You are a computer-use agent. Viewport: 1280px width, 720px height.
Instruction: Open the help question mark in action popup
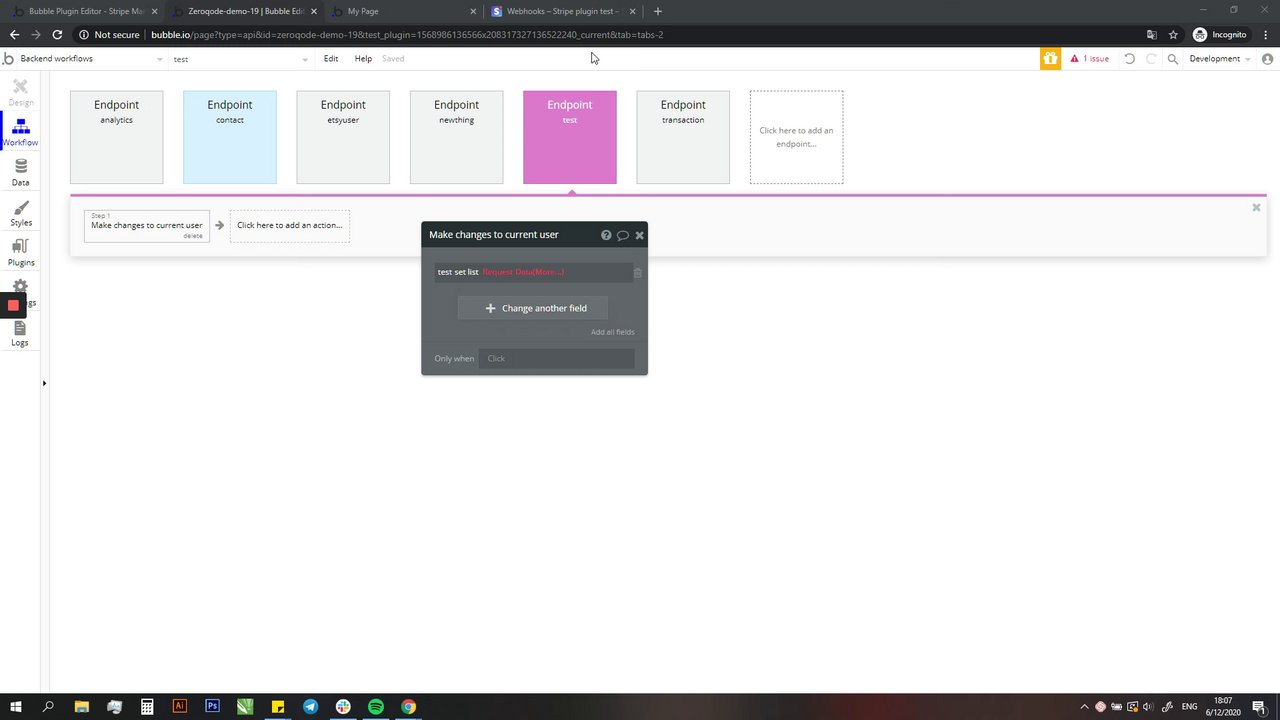606,235
